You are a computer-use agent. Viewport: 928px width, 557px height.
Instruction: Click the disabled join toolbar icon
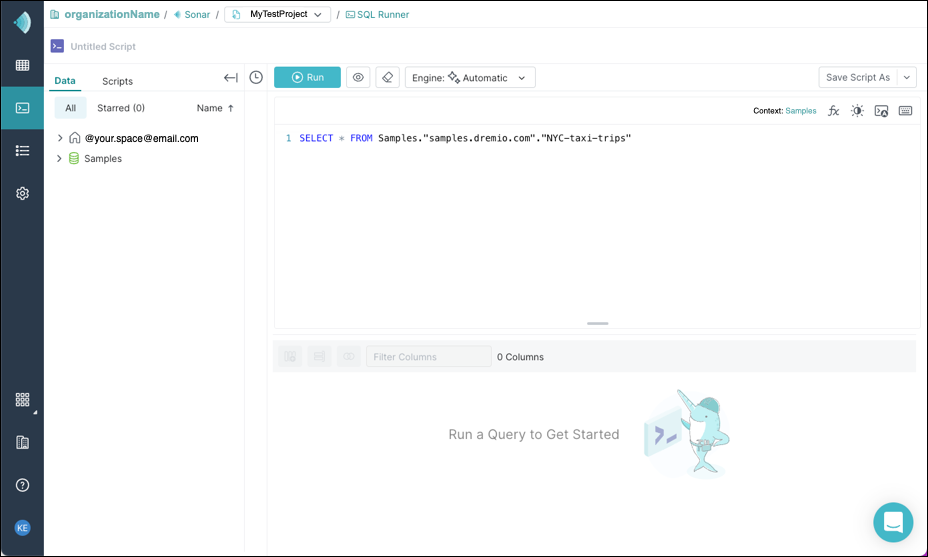point(349,356)
